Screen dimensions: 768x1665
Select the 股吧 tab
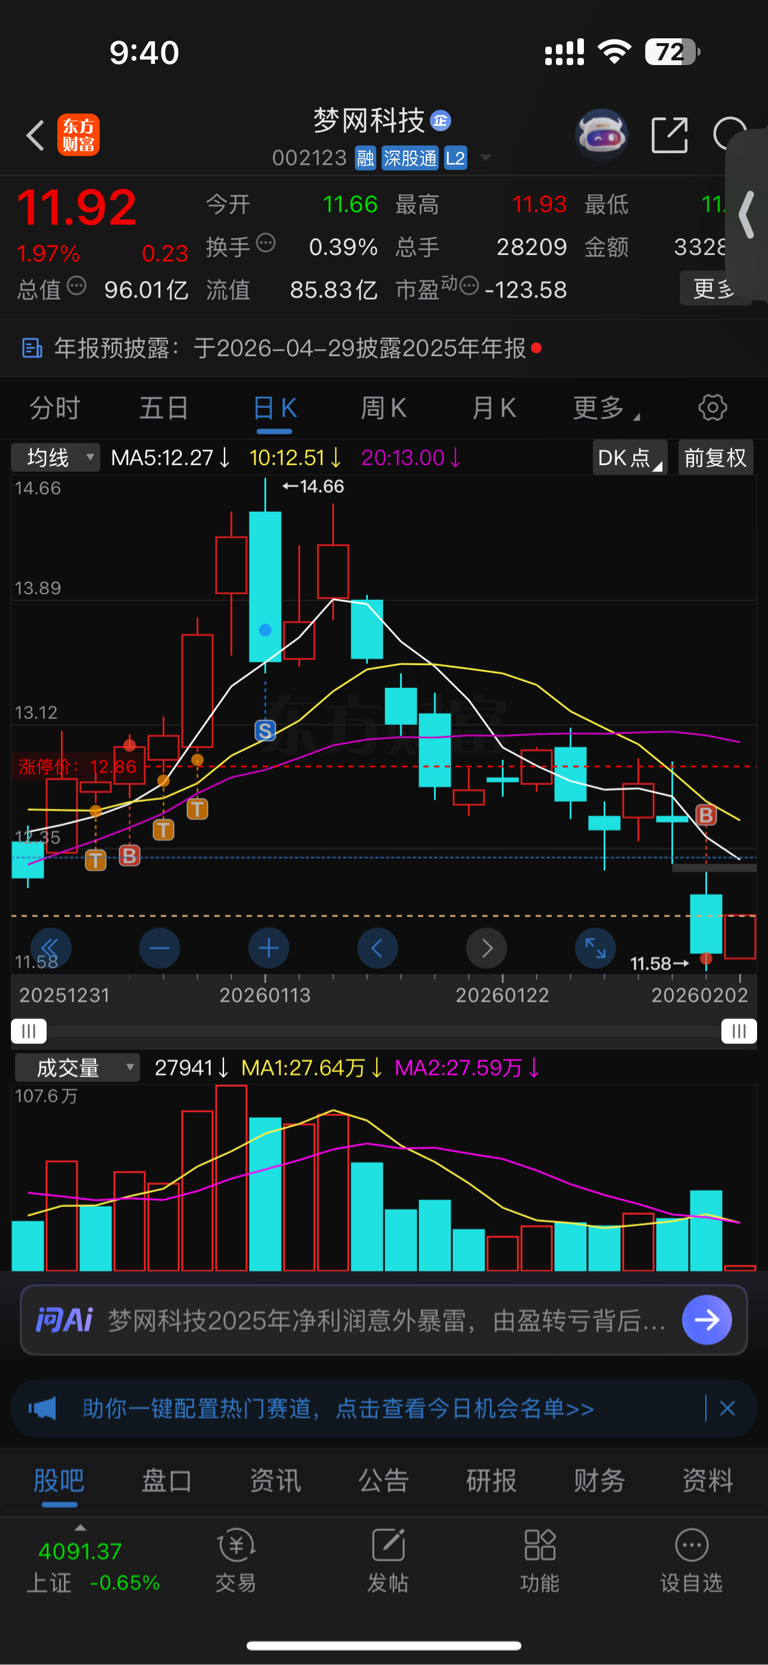pyautogui.click(x=59, y=1481)
